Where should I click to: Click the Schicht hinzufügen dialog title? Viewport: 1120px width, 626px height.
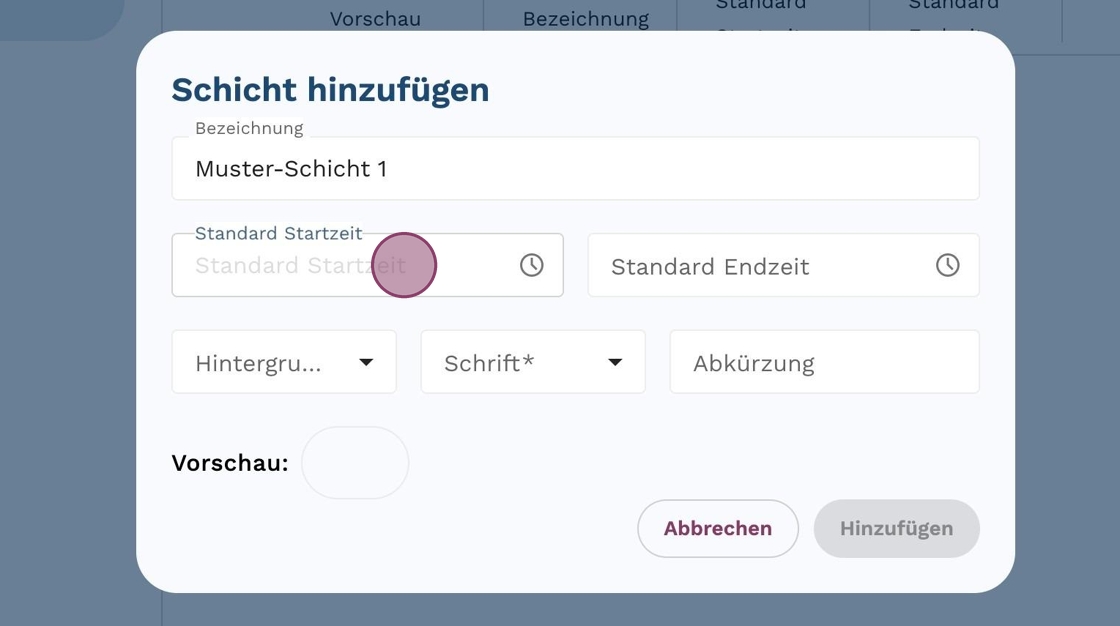tap(330, 90)
